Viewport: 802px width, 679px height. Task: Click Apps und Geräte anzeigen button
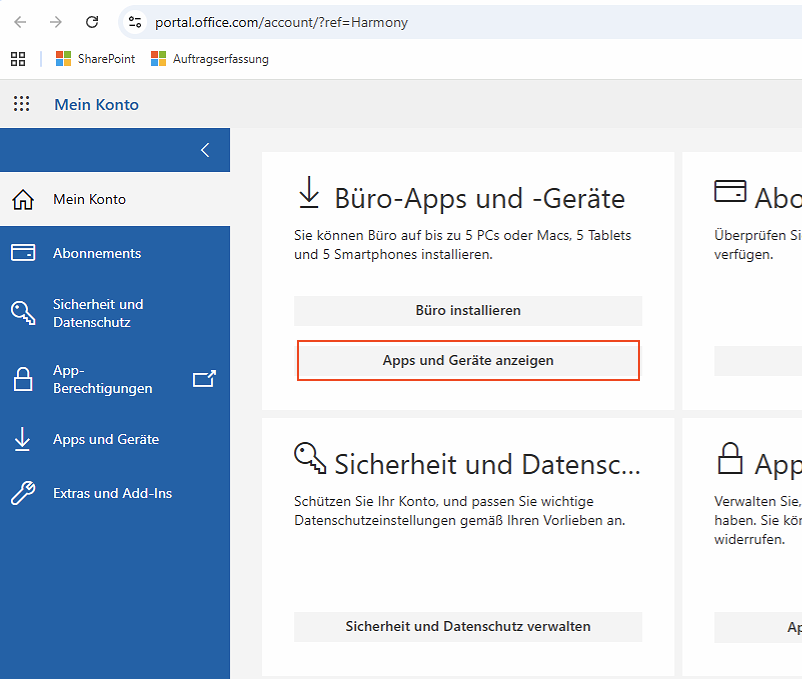tap(468, 360)
